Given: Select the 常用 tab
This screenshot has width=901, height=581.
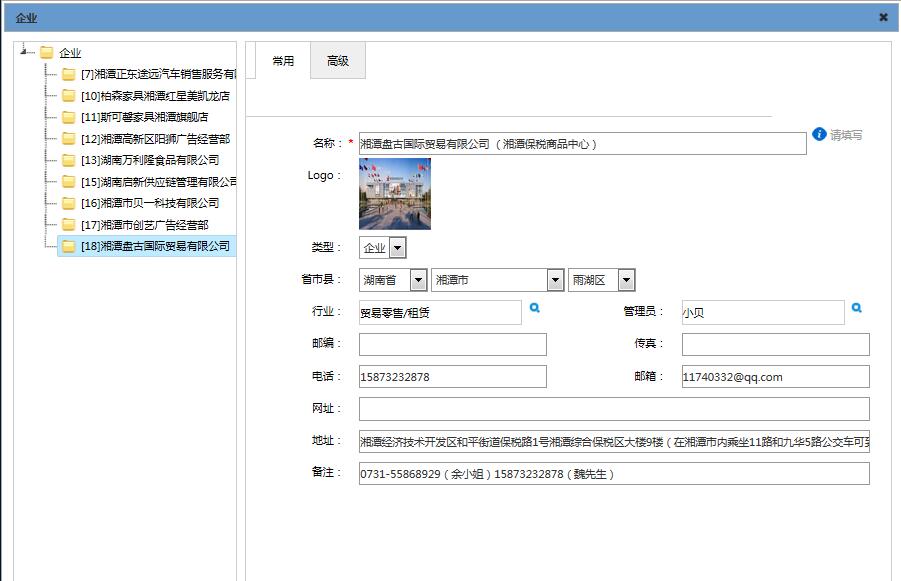Looking at the screenshot, I should click(283, 61).
